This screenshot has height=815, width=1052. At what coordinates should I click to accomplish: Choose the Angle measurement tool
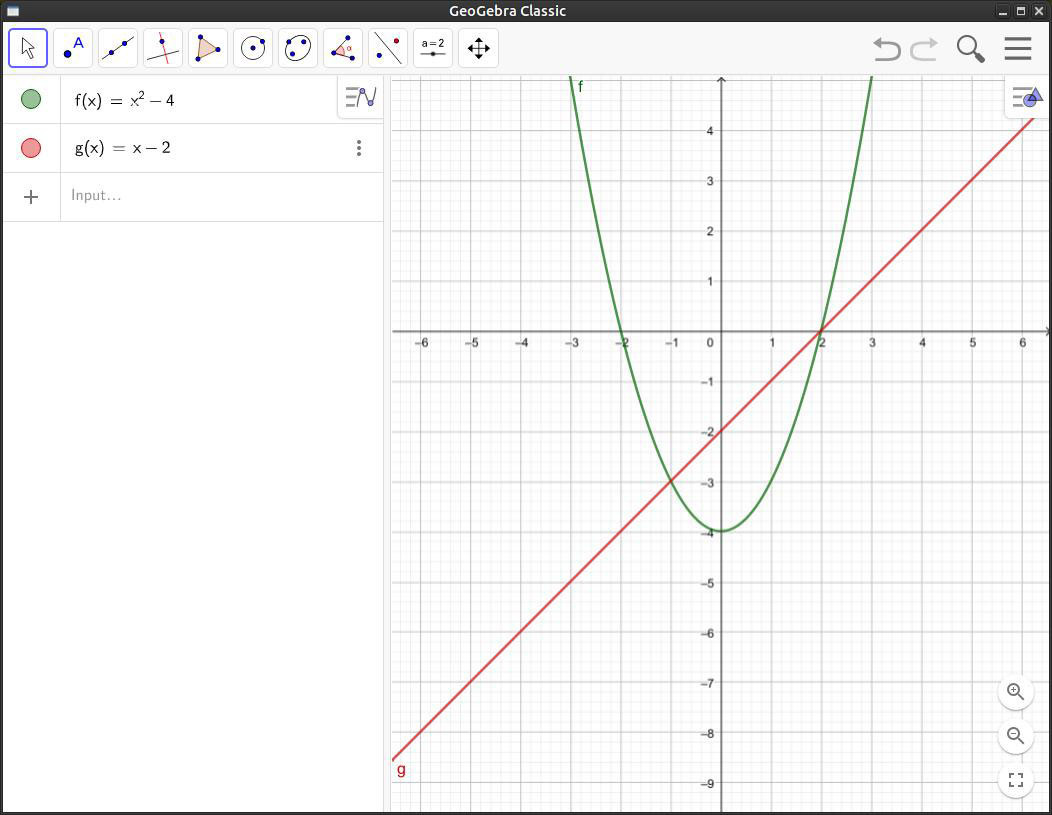(x=343, y=48)
